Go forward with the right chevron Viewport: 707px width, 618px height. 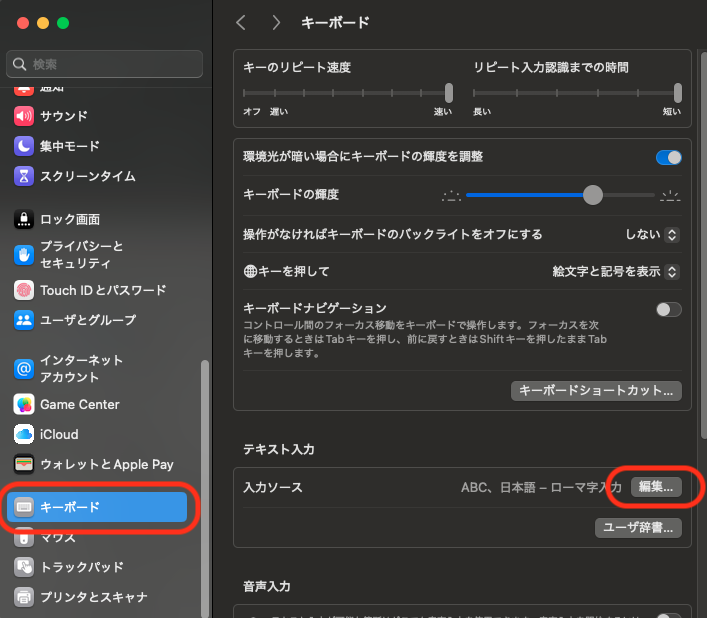[x=276, y=23]
